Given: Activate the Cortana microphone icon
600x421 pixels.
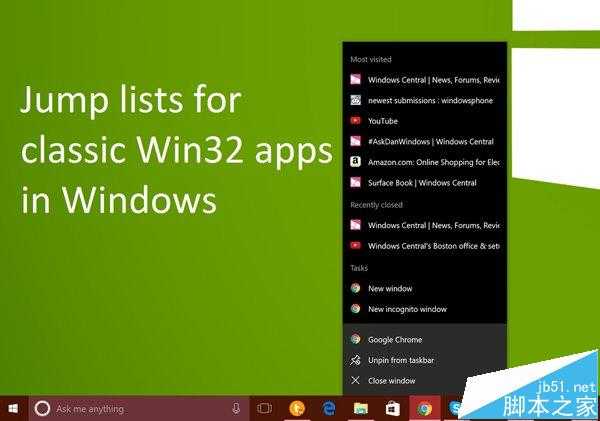Looking at the screenshot, I should [x=236, y=409].
